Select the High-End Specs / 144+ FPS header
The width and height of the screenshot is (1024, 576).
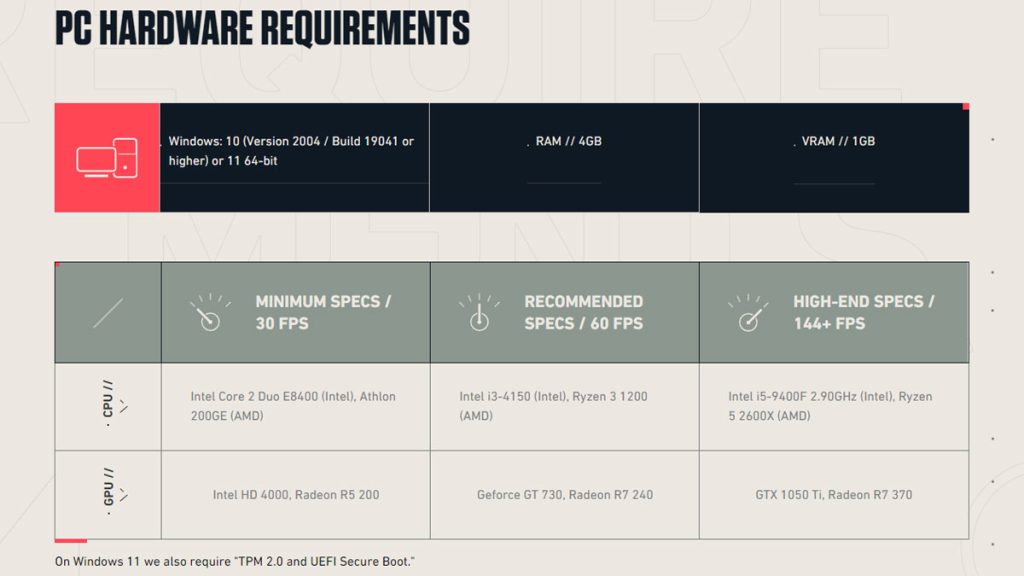[863, 312]
